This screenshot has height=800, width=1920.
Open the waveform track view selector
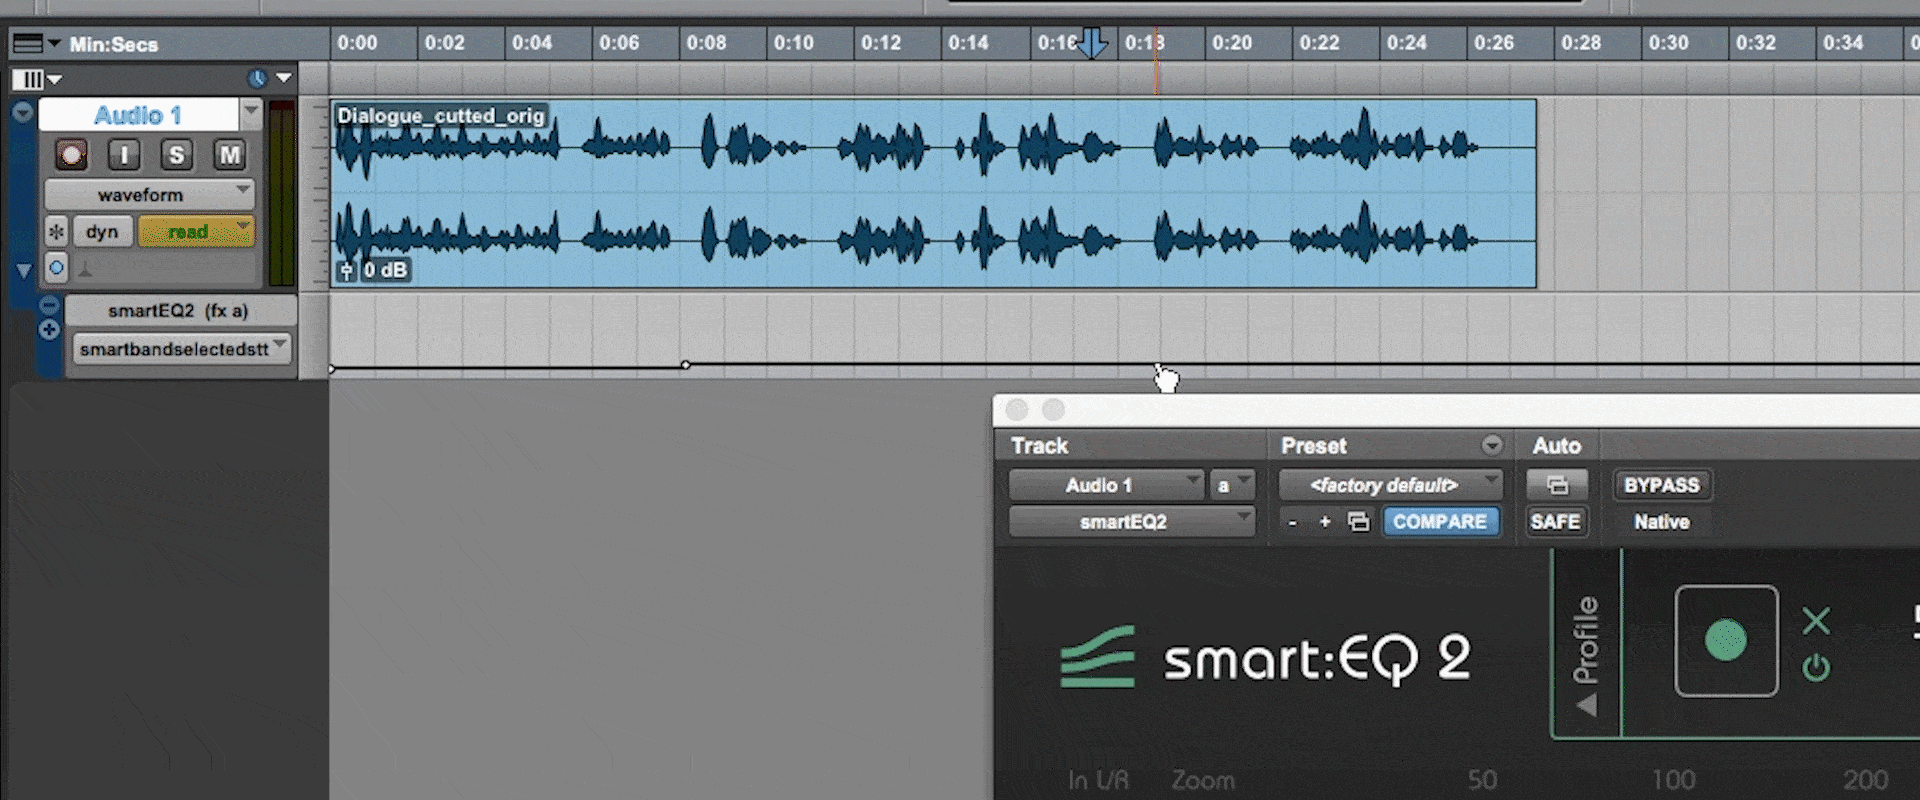click(149, 194)
